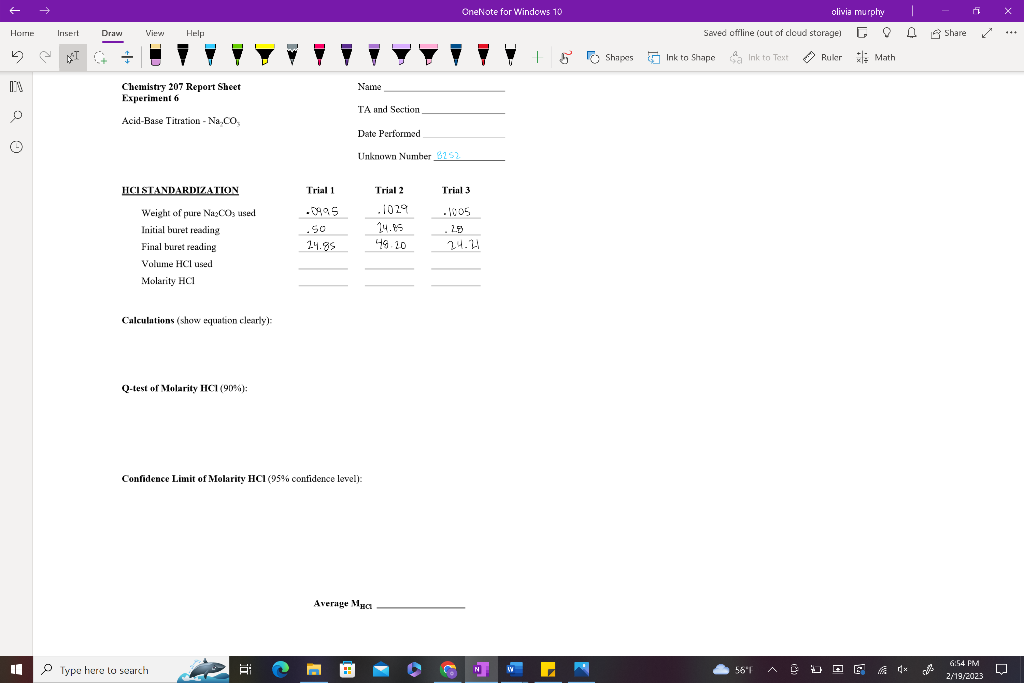Select the dark navy blue pen
This screenshot has height=683, width=1024.
[456, 55]
